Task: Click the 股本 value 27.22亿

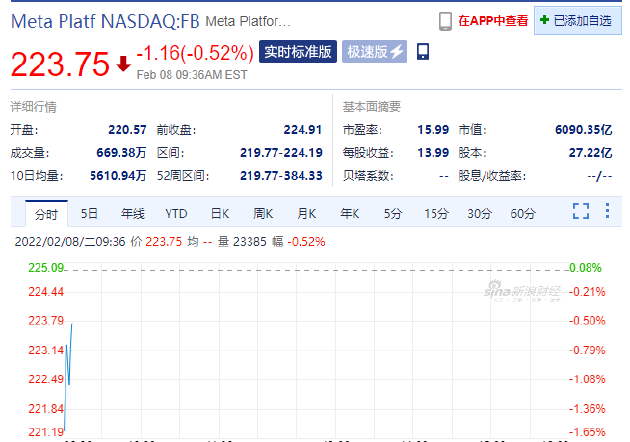Action: coord(590,153)
